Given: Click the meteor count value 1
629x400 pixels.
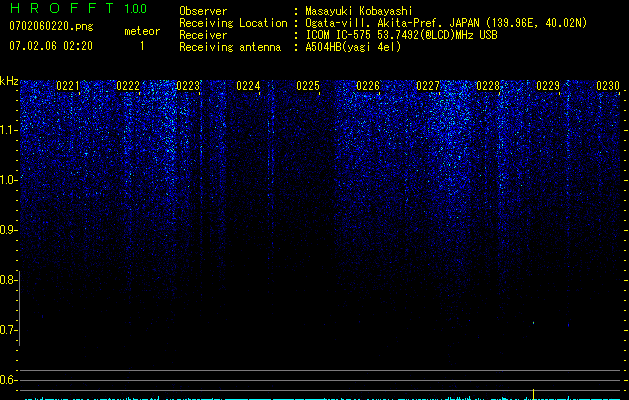Looking at the screenshot, I should (142, 46).
